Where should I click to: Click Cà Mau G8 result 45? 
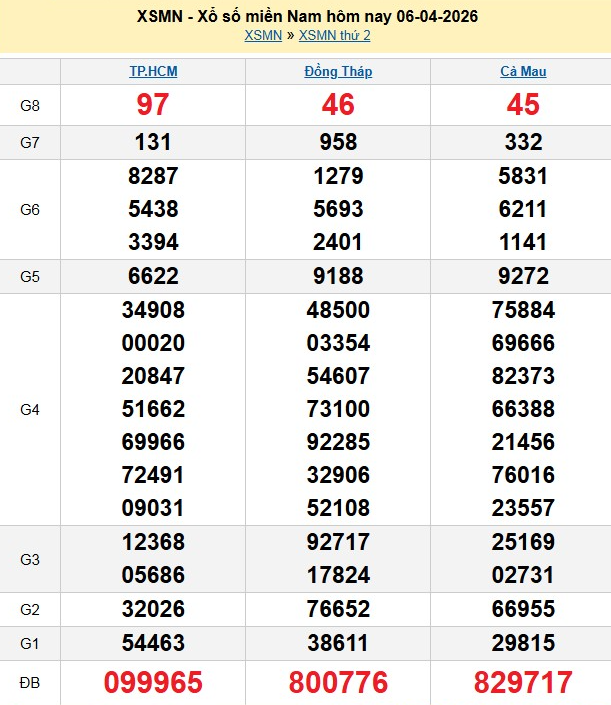[523, 105]
